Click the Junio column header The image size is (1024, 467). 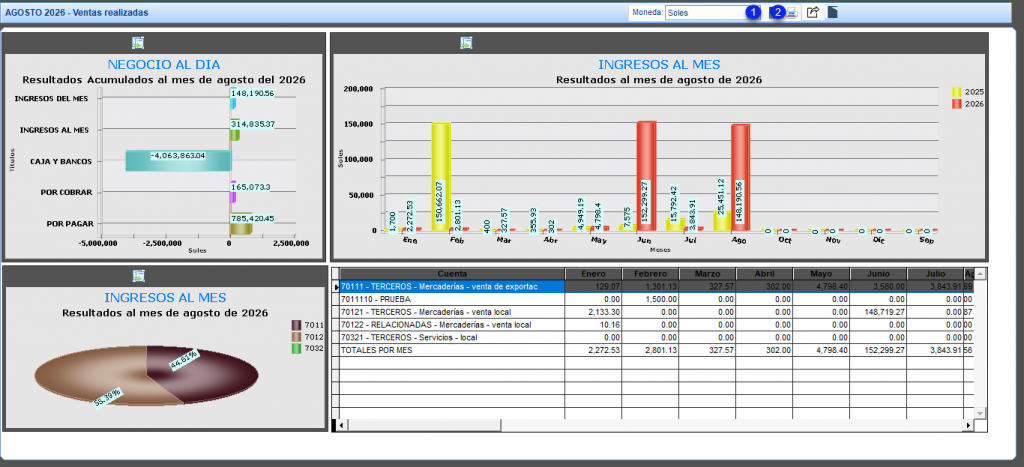[878, 274]
